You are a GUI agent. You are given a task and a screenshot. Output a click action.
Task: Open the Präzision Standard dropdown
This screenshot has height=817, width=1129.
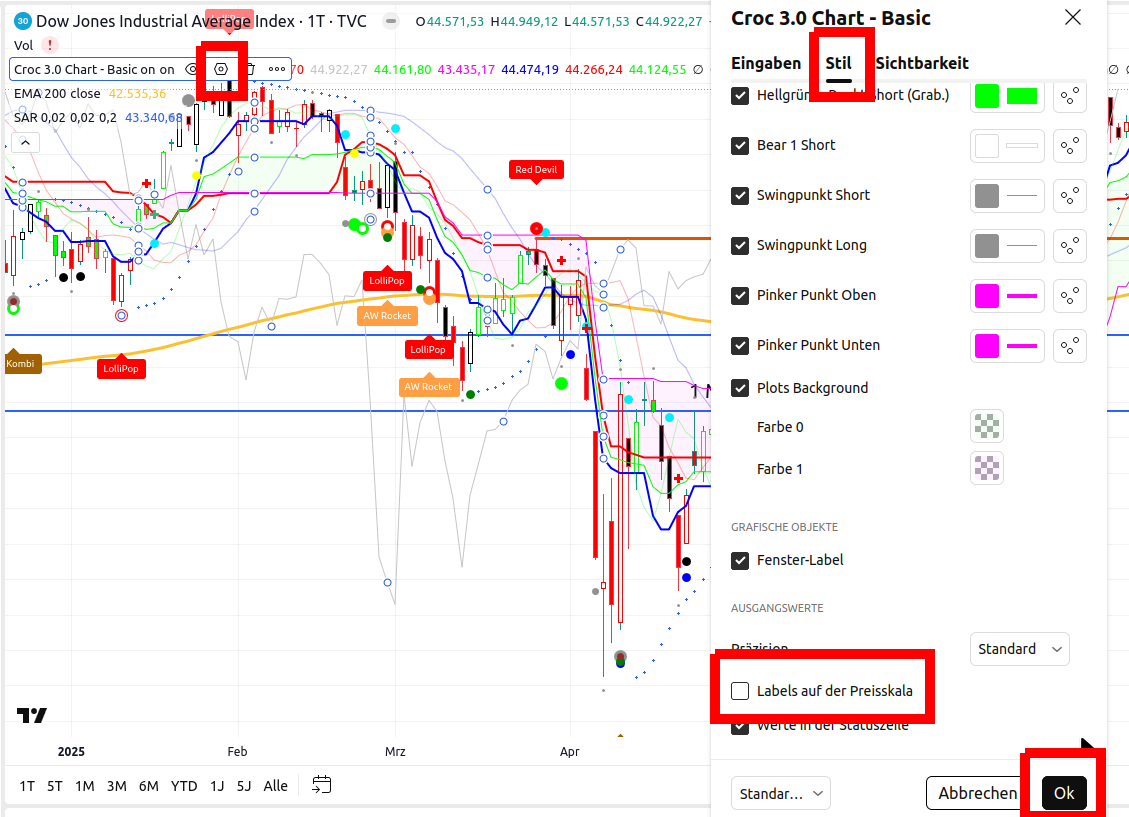[x=1019, y=649]
